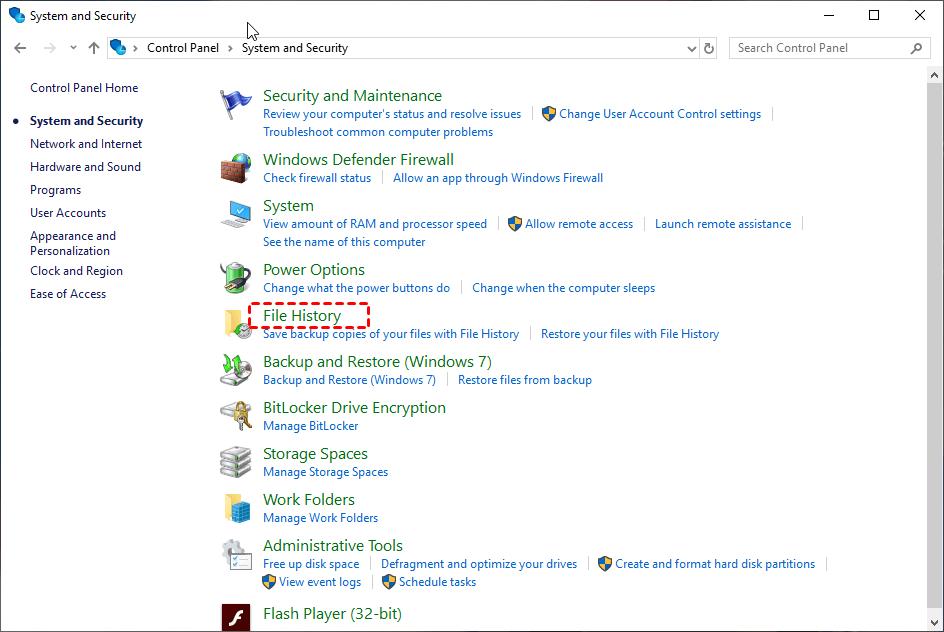Refresh the Control Panel address bar
The image size is (944, 632).
[x=710, y=48]
